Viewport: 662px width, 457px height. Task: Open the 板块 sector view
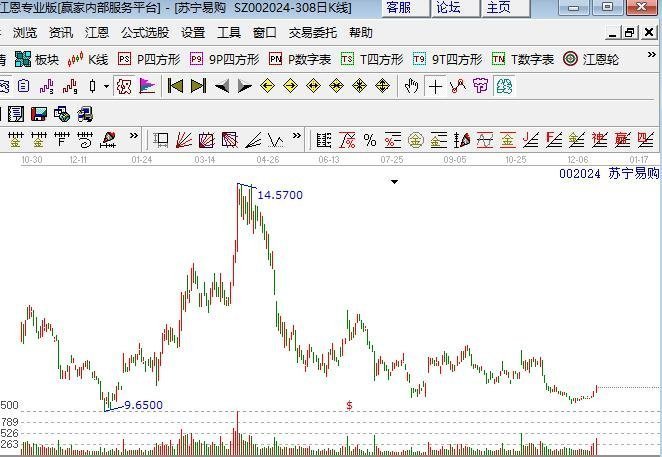tap(37, 60)
